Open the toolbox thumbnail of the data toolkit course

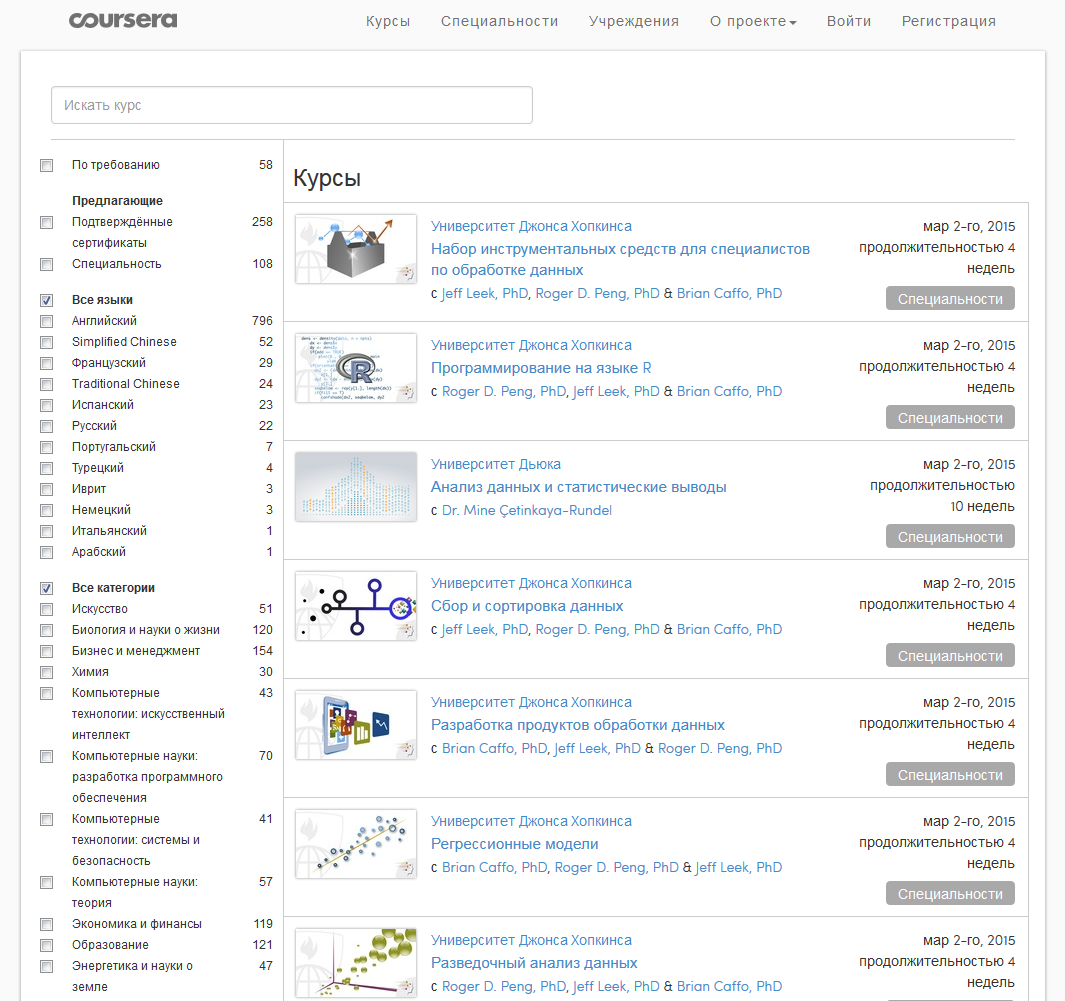[356, 249]
